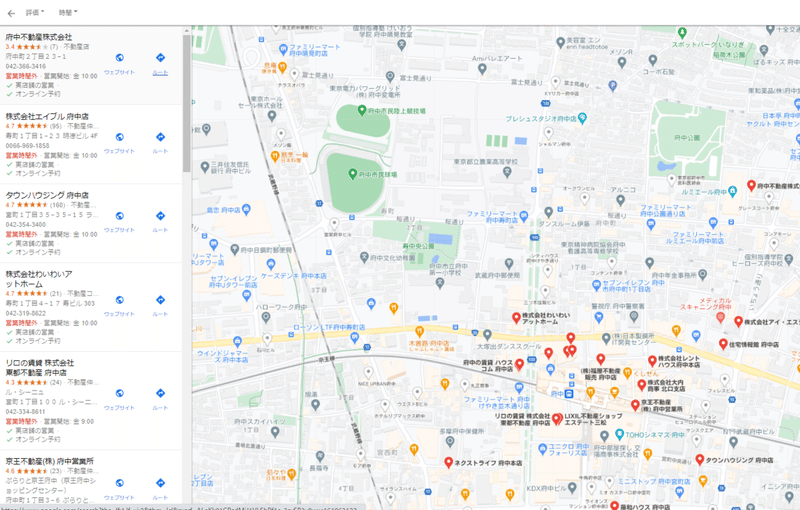The height and width of the screenshot is (510, 800).
Task: Select the TOHOシネマズ 府中 teal pin
Action: 619,435
